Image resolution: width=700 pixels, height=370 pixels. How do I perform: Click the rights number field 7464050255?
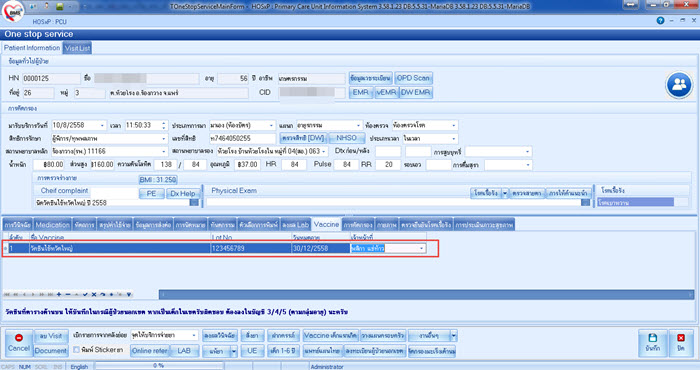(x=242, y=139)
